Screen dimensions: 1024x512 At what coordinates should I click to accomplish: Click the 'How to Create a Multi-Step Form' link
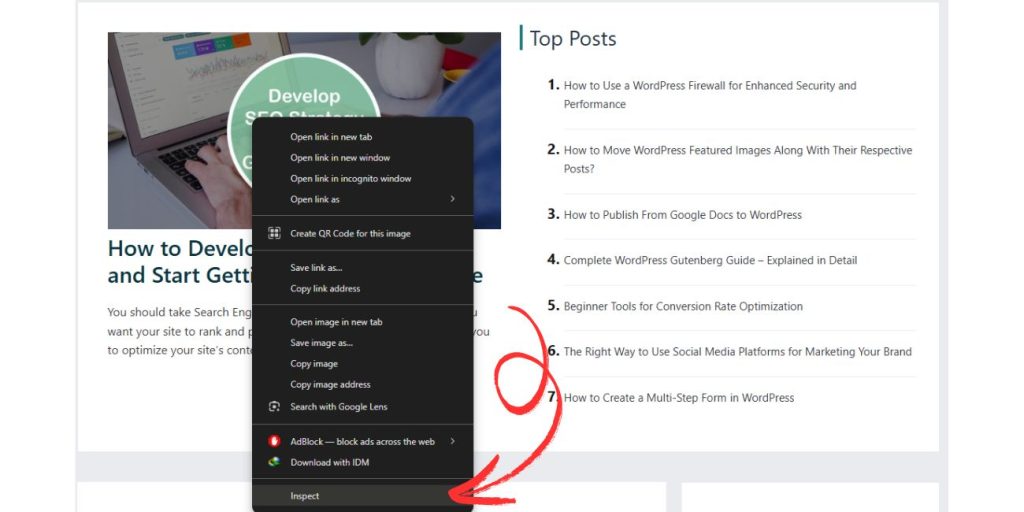pos(679,398)
